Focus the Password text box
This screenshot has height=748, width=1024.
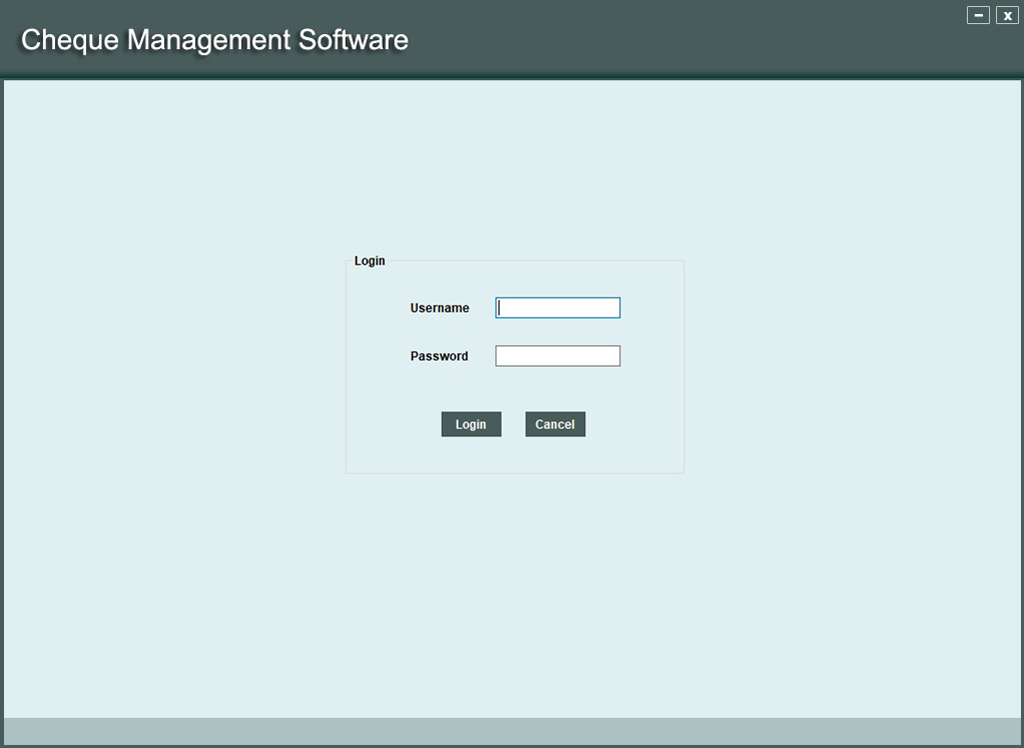pyautogui.click(x=558, y=356)
